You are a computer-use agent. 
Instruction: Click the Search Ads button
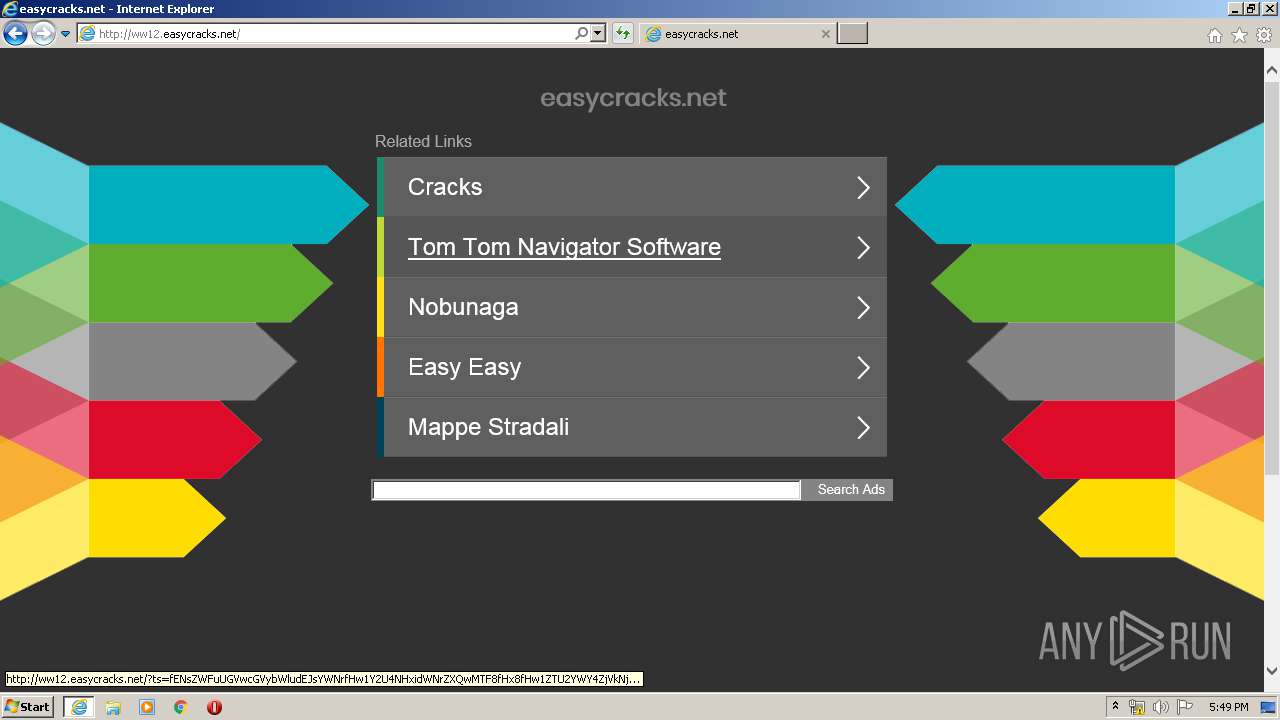pos(847,490)
